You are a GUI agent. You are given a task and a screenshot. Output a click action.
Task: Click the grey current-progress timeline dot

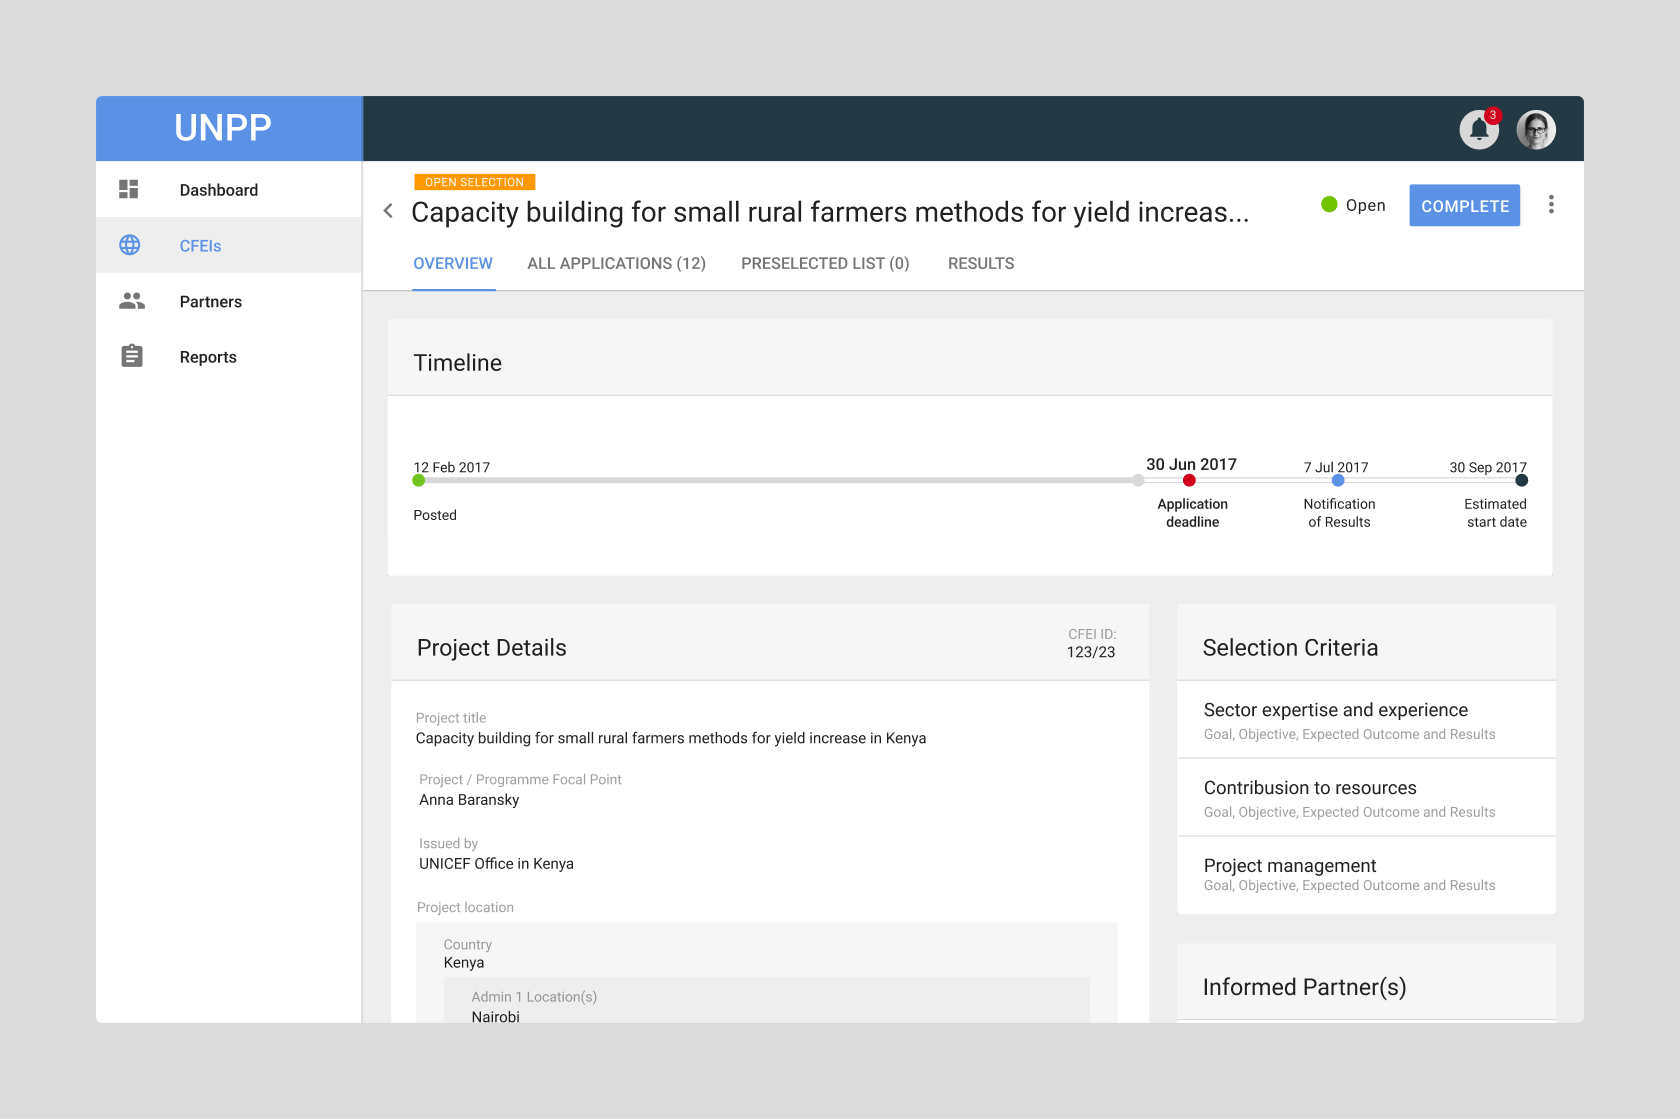point(1138,480)
